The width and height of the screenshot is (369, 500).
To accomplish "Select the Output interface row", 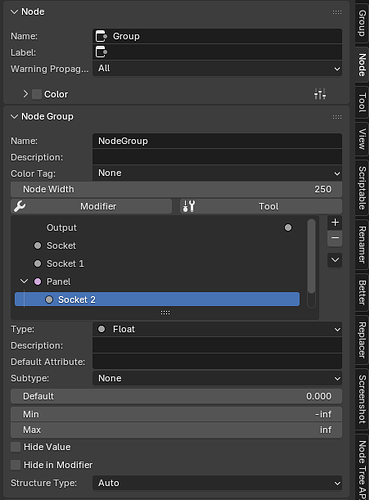I will click(157, 228).
